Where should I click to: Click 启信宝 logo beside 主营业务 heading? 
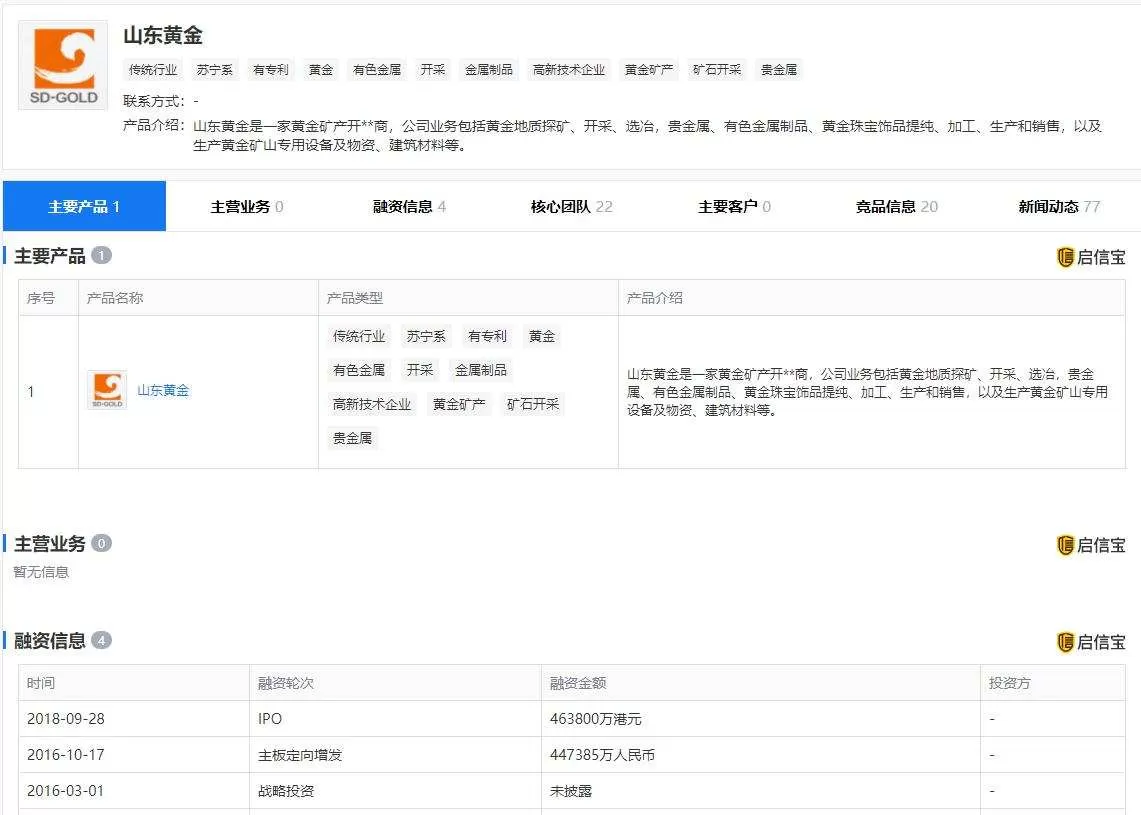coord(1090,545)
